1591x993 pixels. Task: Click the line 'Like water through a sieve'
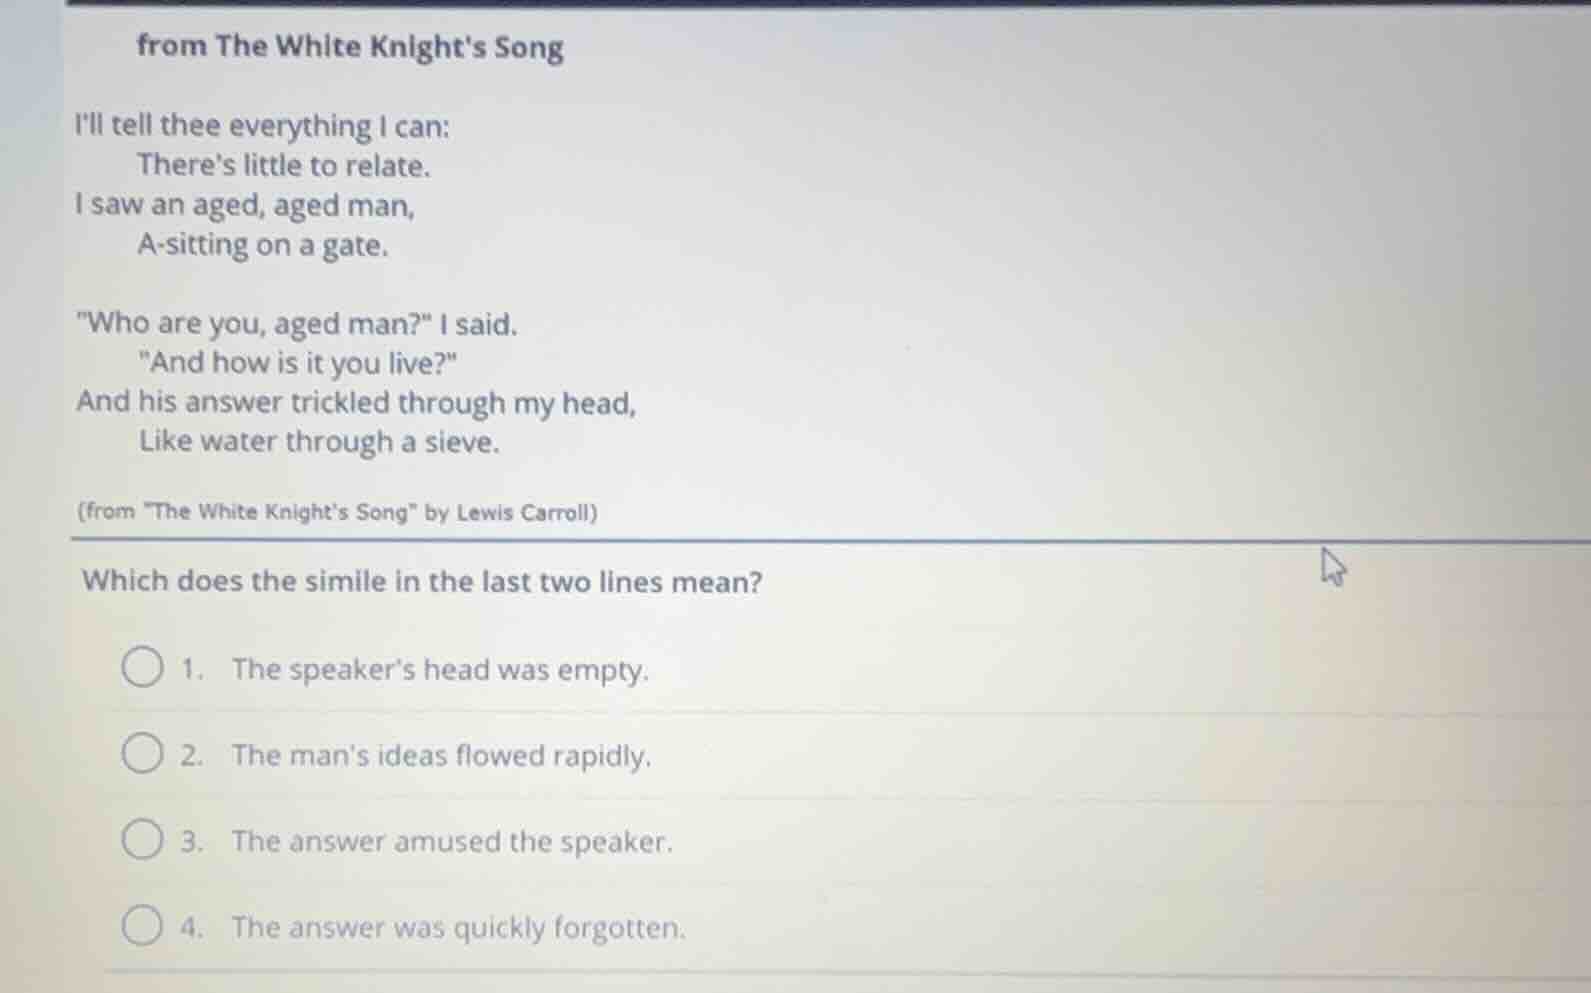point(318,441)
